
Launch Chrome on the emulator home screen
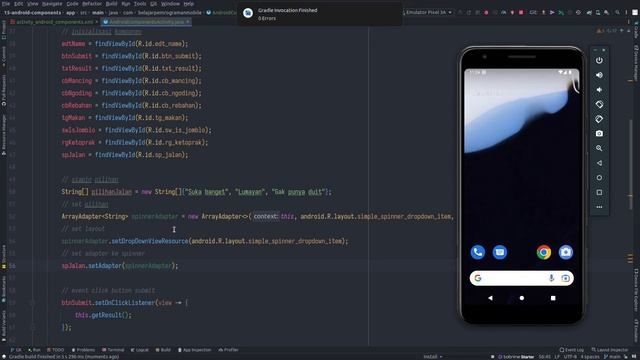544,252
